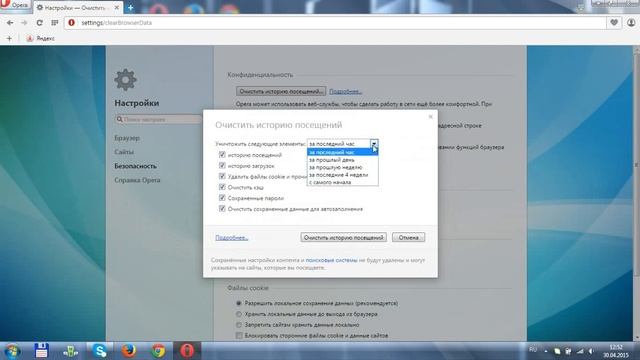Open Подробнее link under Конфиденциальность
This screenshot has height=360, width=640.
345,91
